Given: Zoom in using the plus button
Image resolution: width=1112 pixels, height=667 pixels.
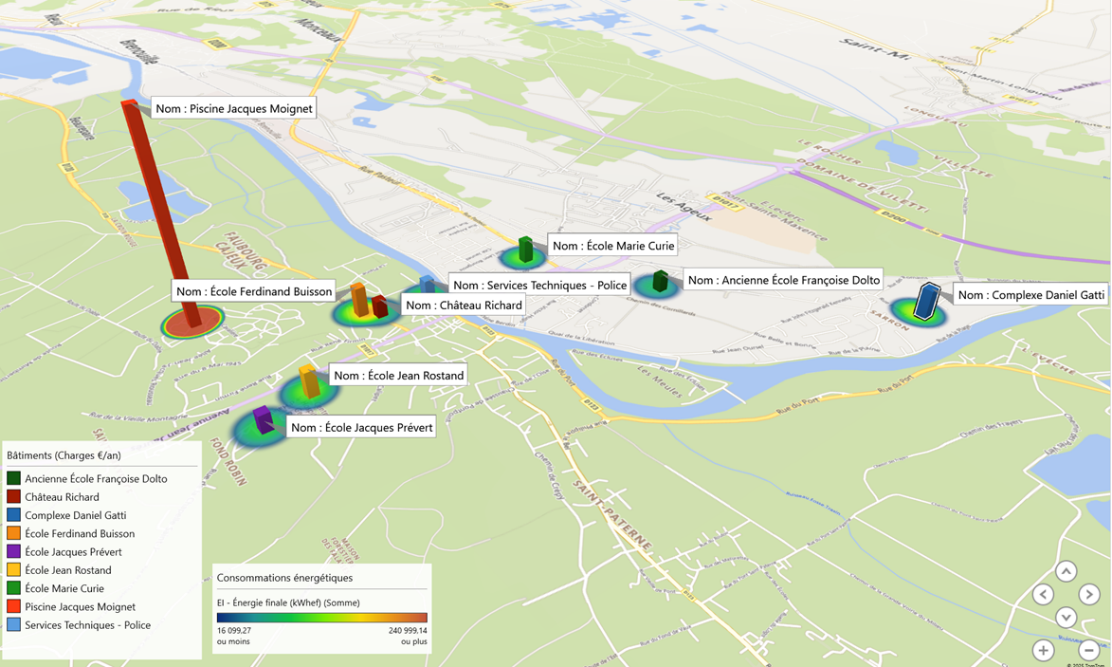Looking at the screenshot, I should (x=1043, y=650).
